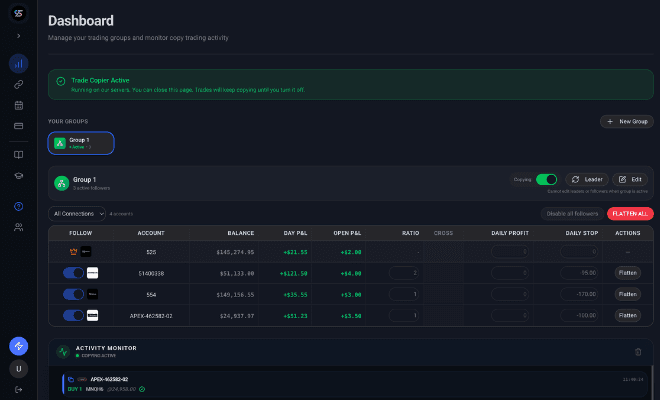Click the broker logo in APEX-462582-02 row

click(x=93, y=315)
